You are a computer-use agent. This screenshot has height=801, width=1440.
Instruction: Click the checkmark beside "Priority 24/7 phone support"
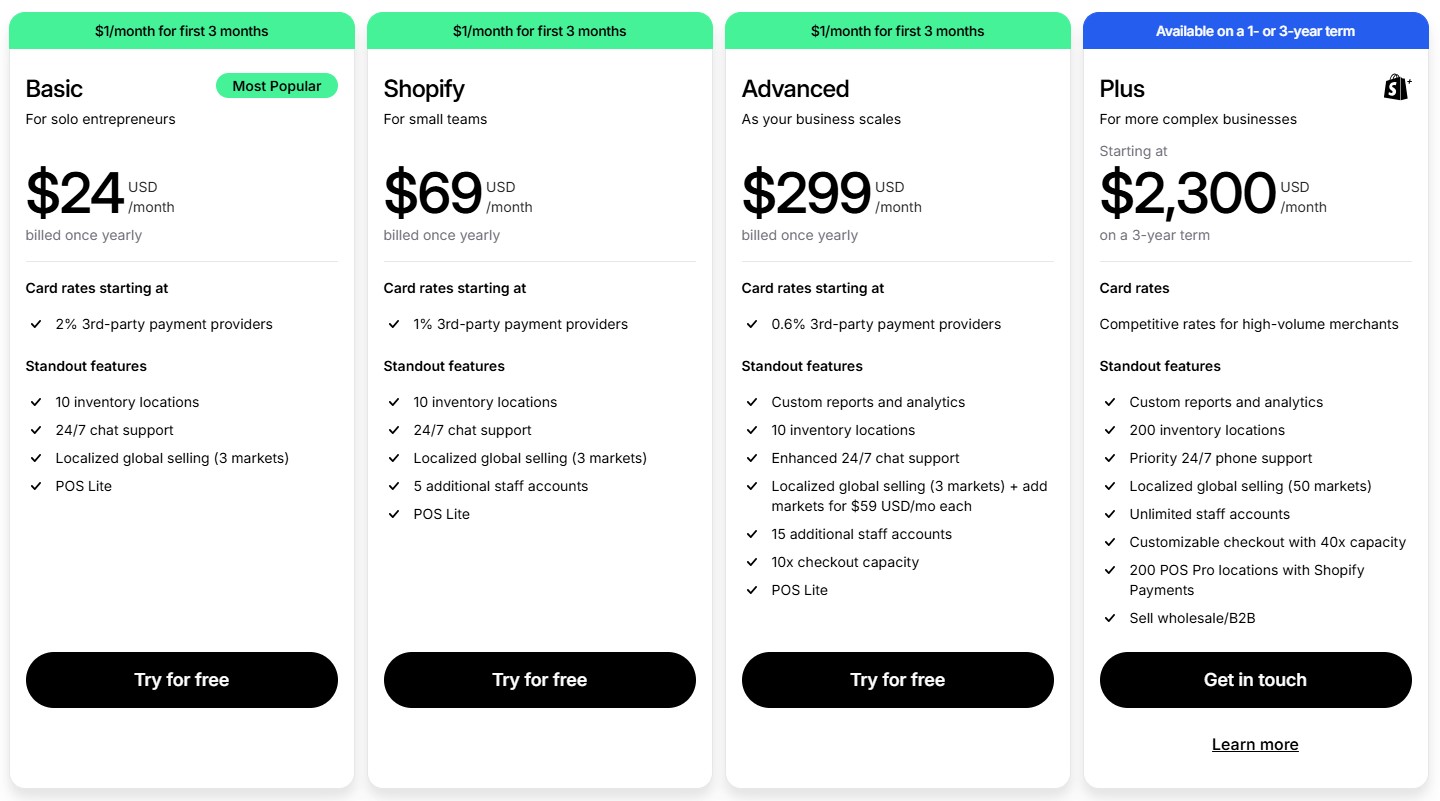(x=1109, y=458)
